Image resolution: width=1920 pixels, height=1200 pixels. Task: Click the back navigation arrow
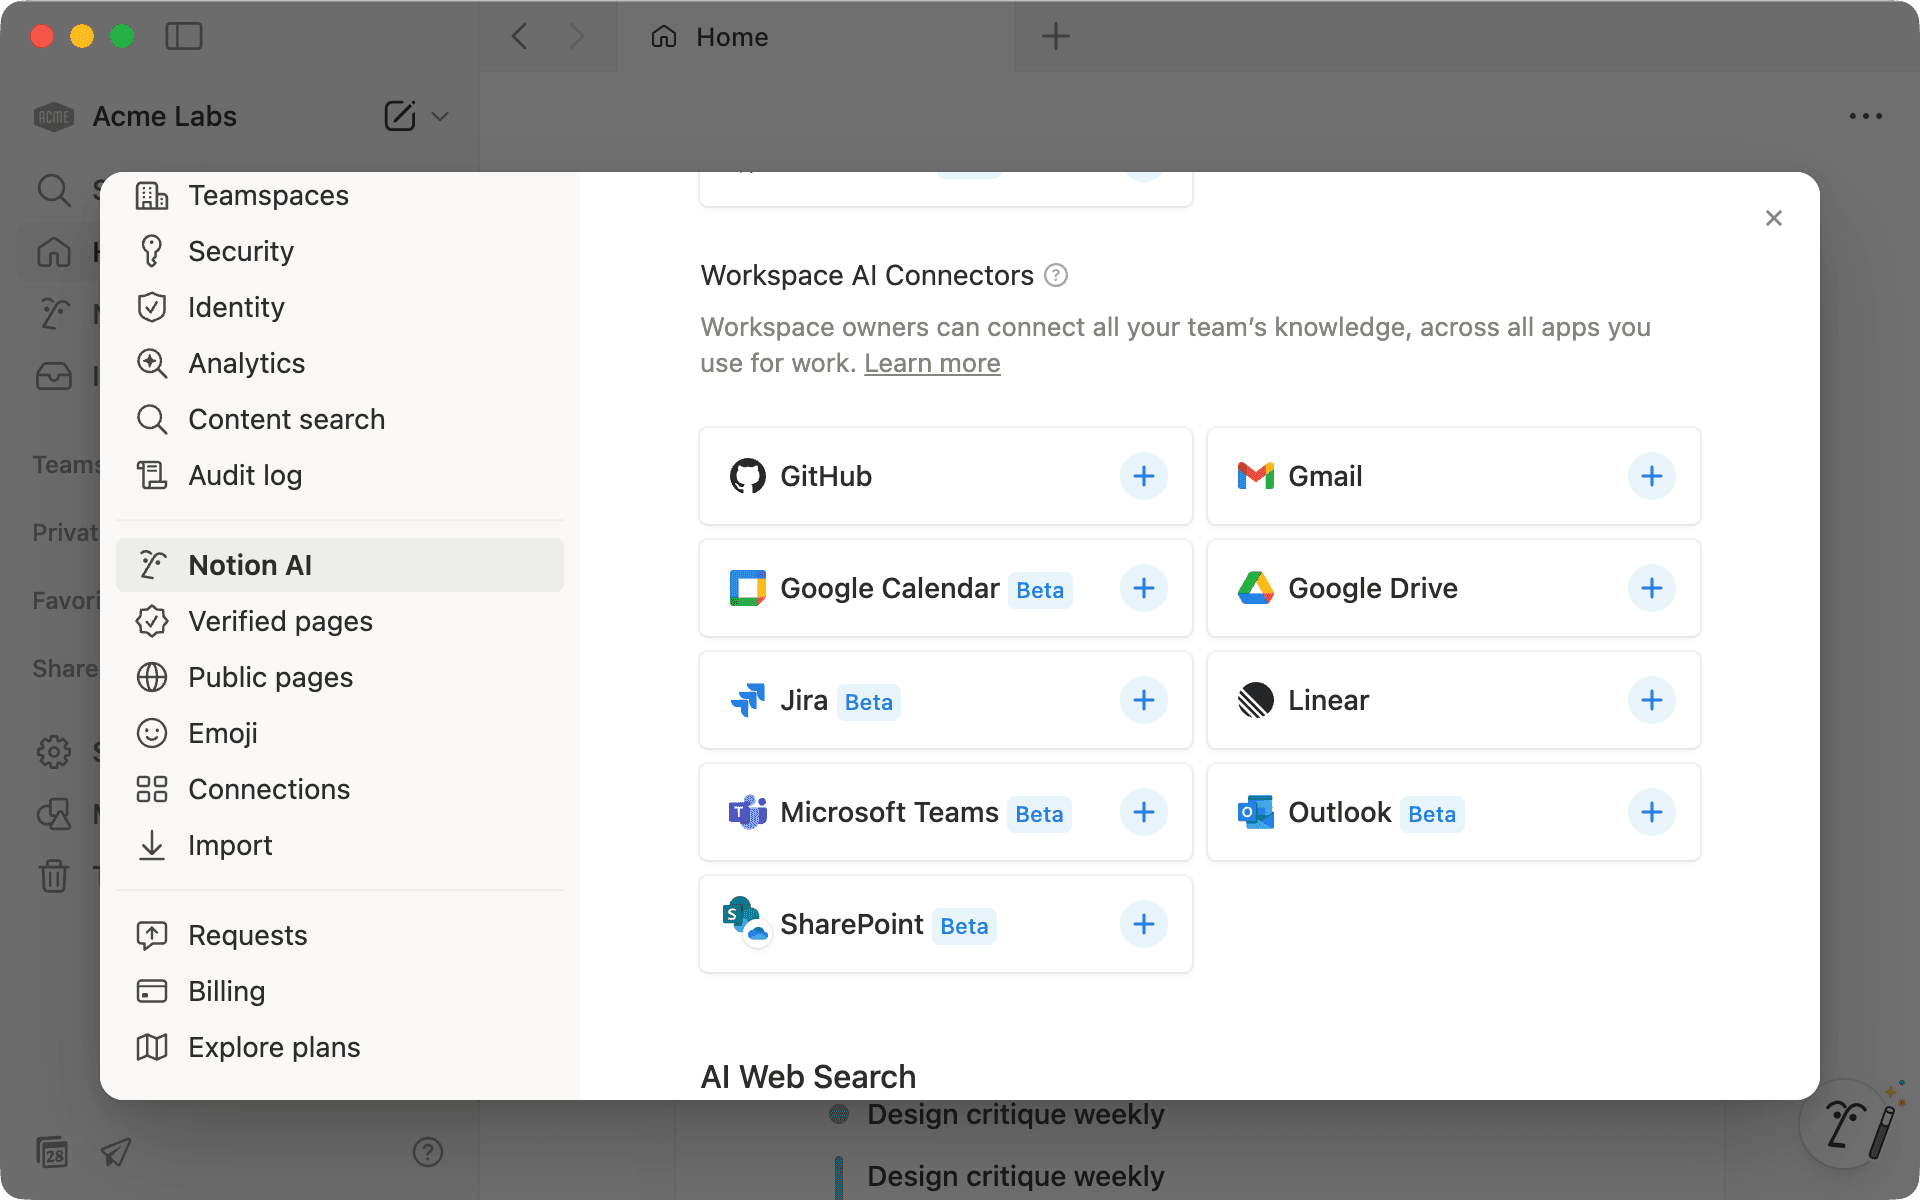[x=519, y=36]
